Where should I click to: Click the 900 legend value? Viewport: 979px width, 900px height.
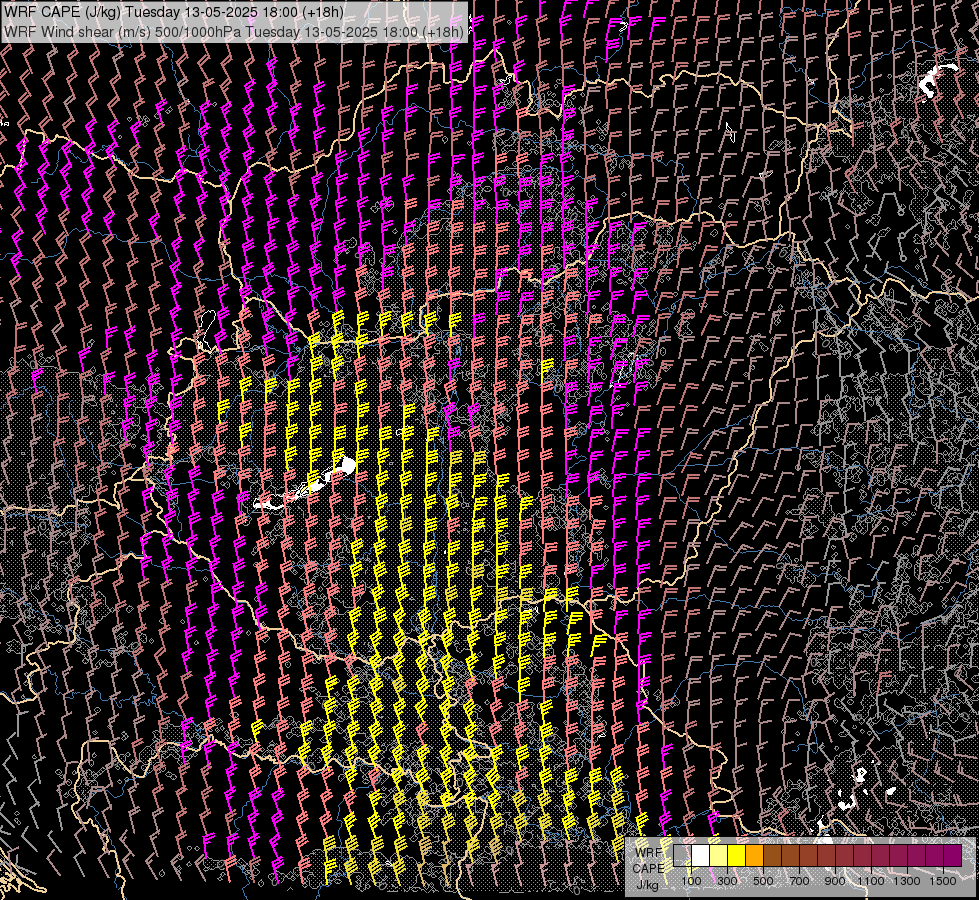(835, 881)
